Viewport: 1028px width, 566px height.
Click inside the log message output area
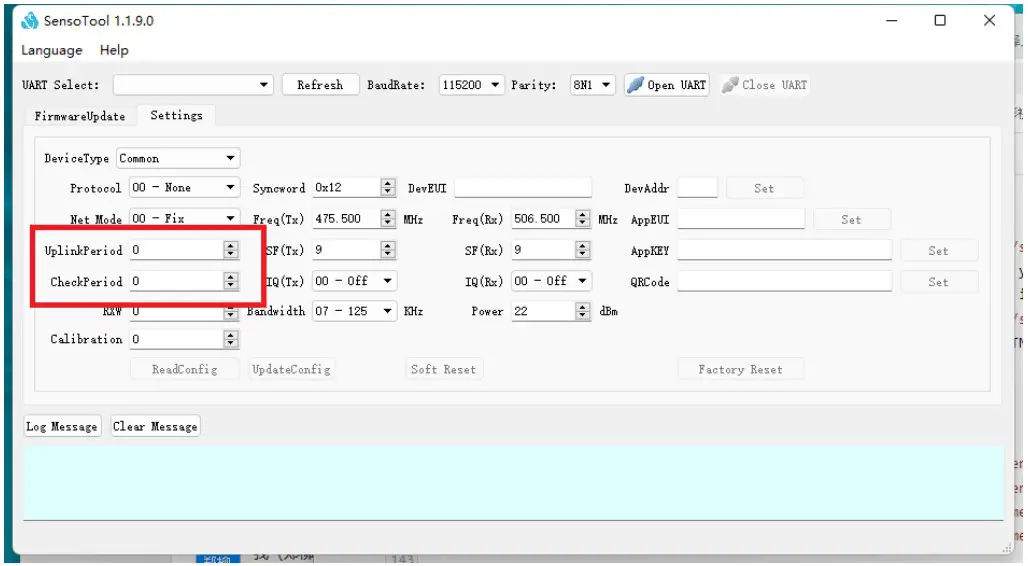click(513, 483)
